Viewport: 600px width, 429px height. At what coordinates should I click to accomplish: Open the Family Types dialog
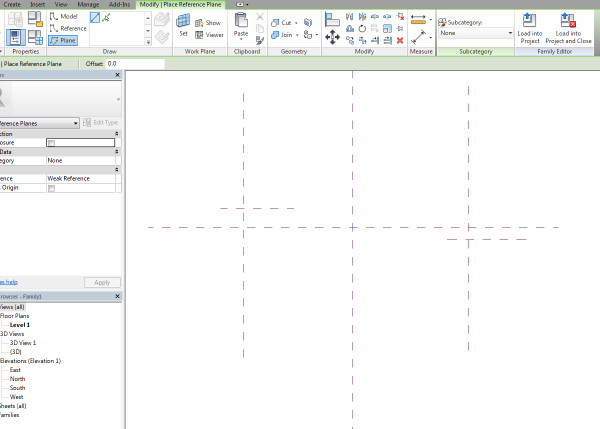click(x=36, y=38)
